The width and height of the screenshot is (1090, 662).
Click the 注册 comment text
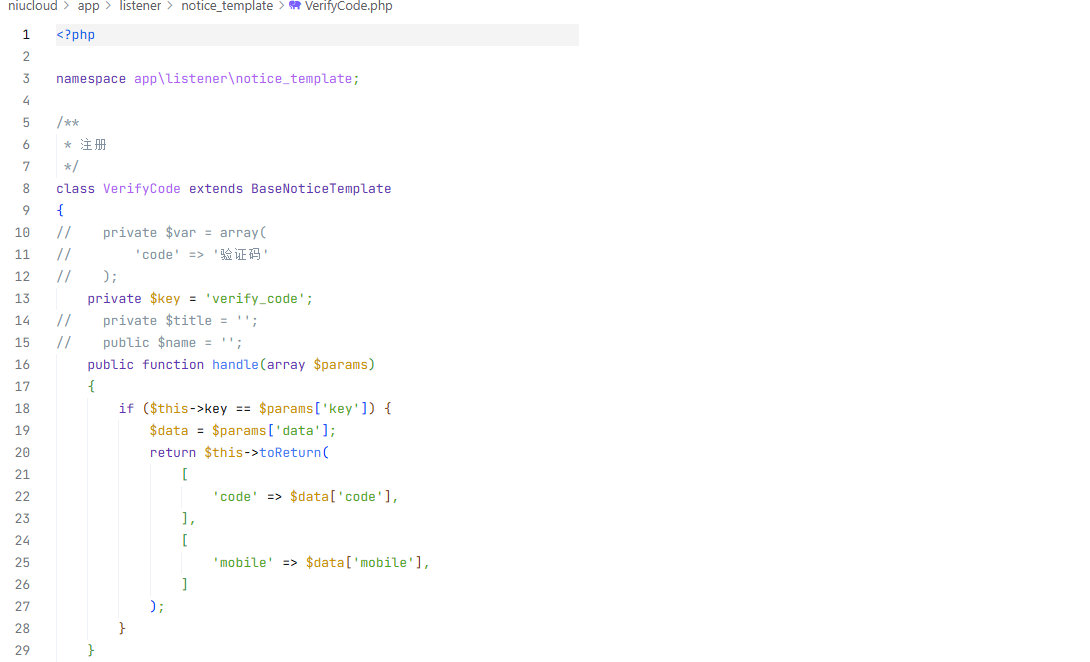pyautogui.click(x=93, y=145)
